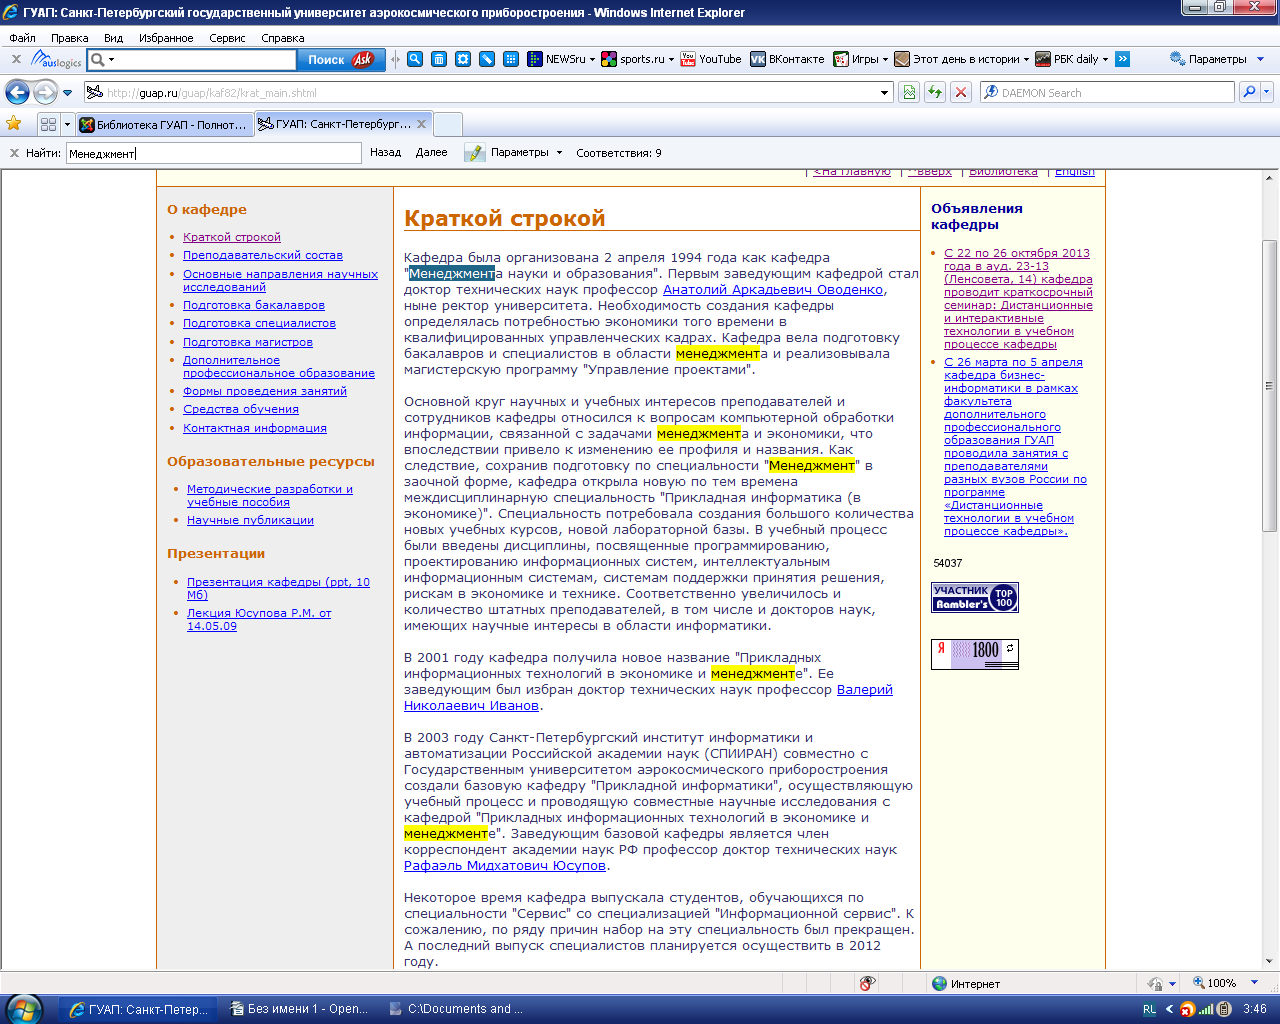Open the ВКонтакте toolbar shortcut

coord(787,59)
